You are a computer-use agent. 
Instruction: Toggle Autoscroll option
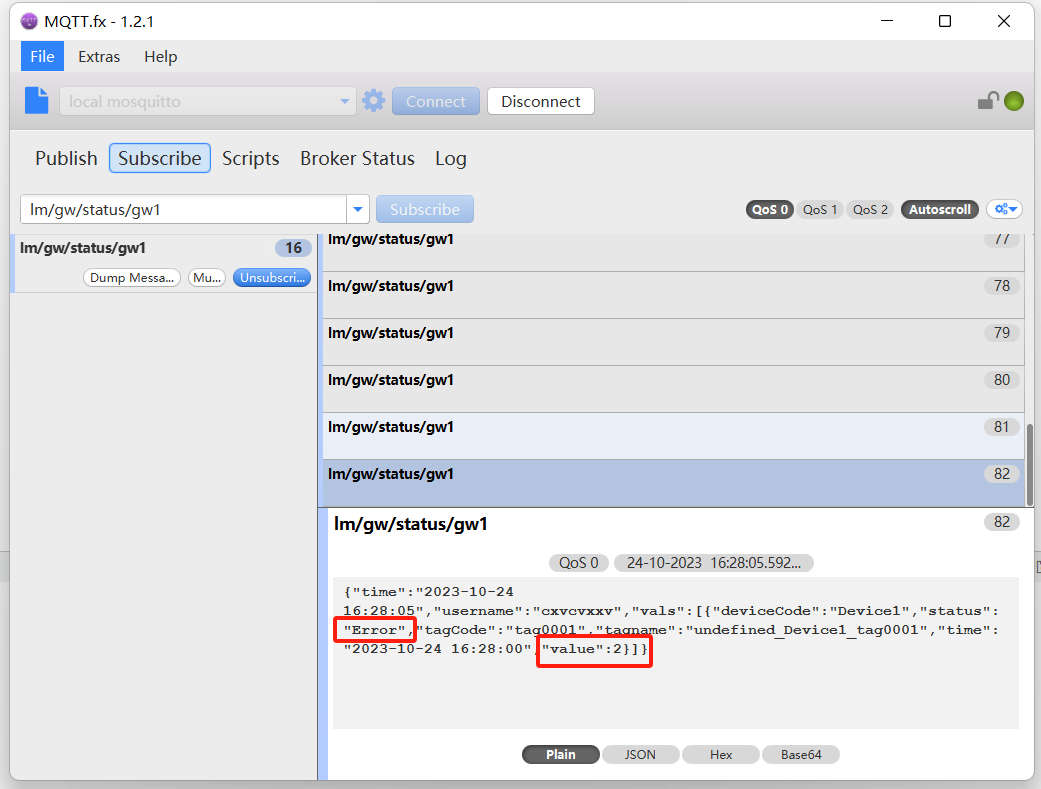[x=939, y=209]
